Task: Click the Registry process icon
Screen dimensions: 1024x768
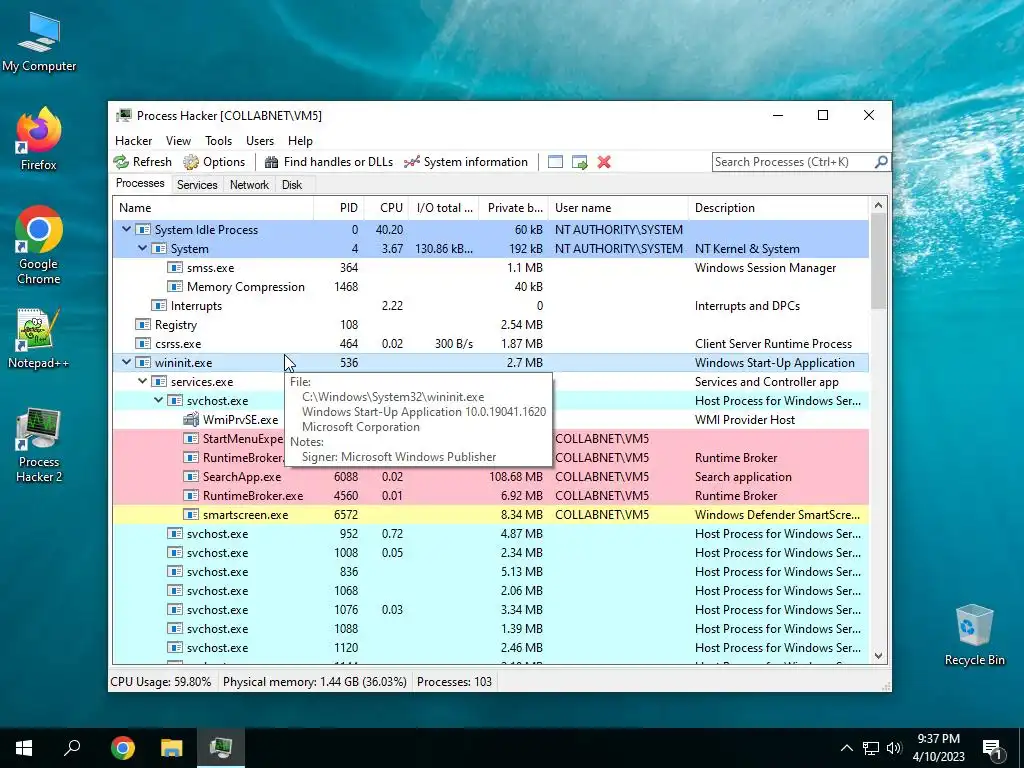Action: click(x=142, y=325)
